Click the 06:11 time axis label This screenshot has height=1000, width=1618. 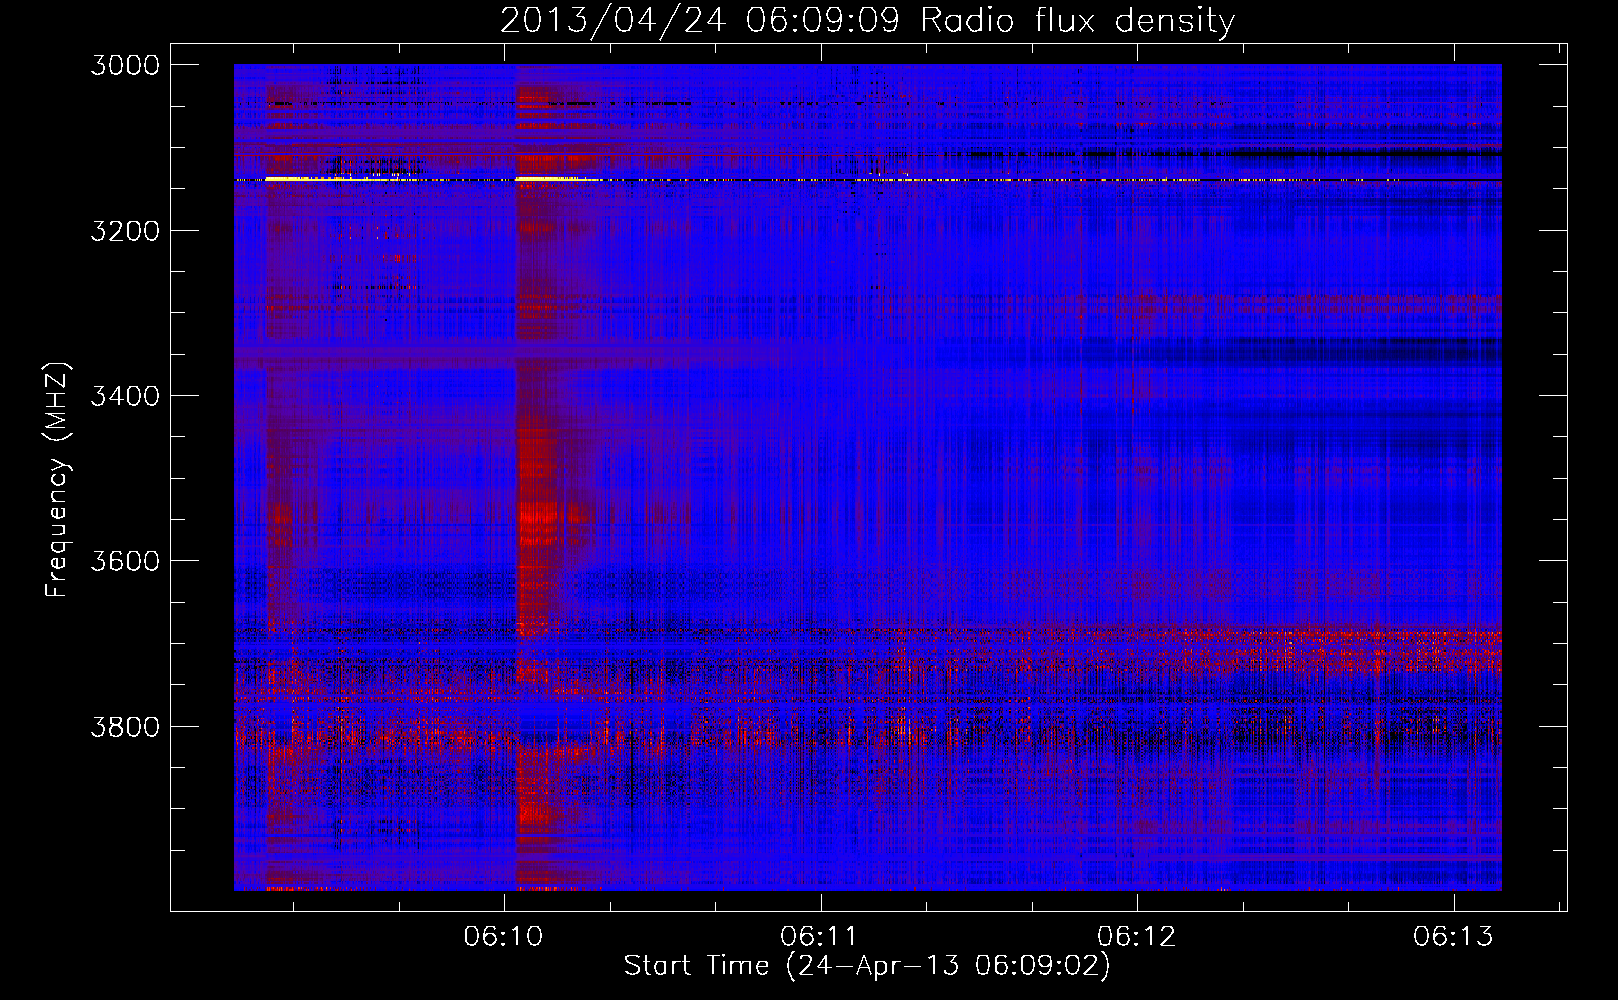tap(820, 936)
